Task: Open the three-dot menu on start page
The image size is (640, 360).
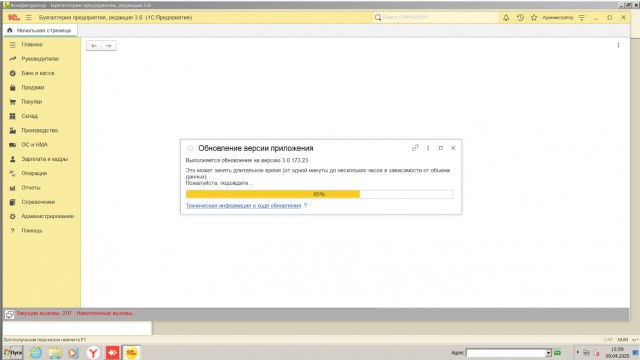Action: point(618,45)
